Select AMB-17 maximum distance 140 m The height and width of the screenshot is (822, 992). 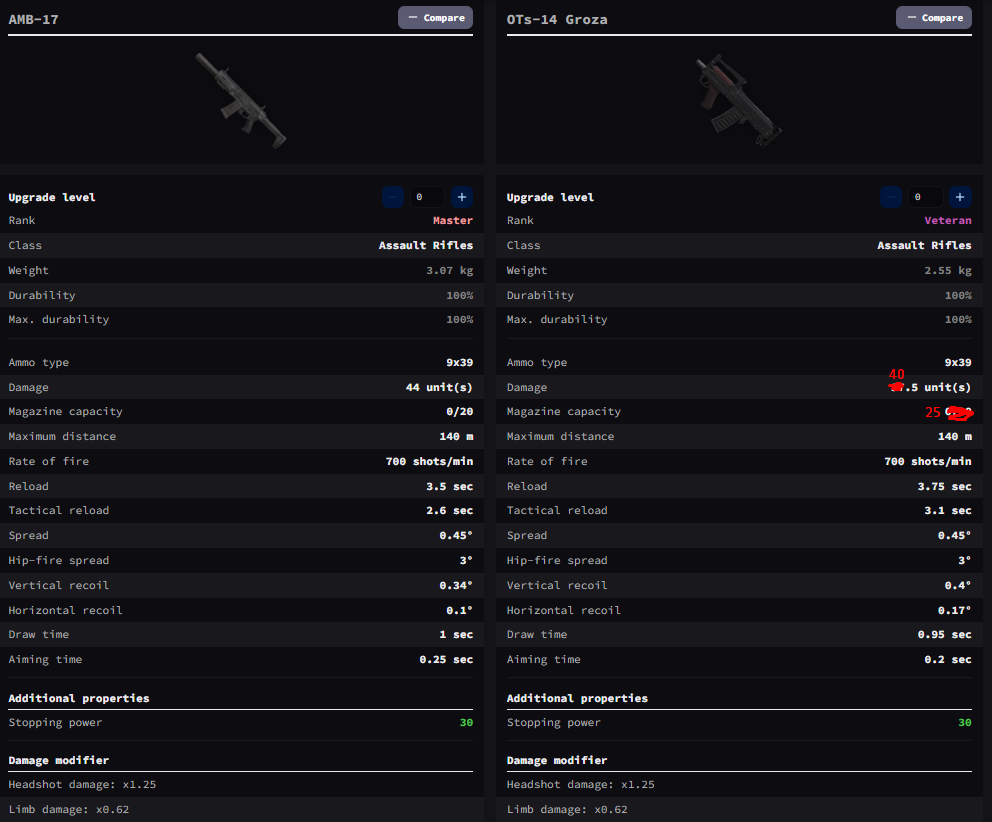point(456,436)
